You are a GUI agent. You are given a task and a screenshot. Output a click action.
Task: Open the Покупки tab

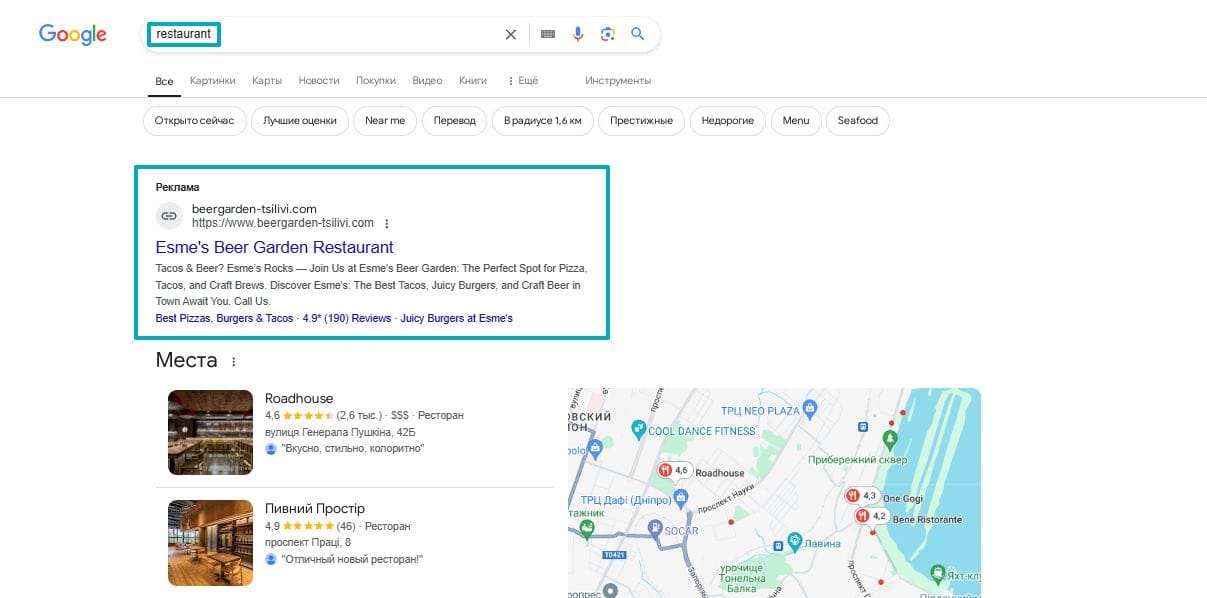pos(376,81)
